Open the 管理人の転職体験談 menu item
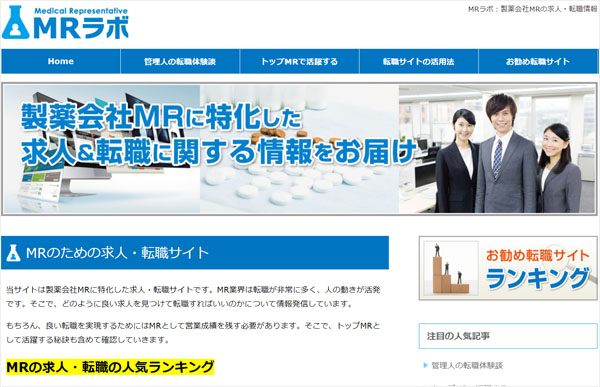The height and width of the screenshot is (387, 600). coord(180,61)
